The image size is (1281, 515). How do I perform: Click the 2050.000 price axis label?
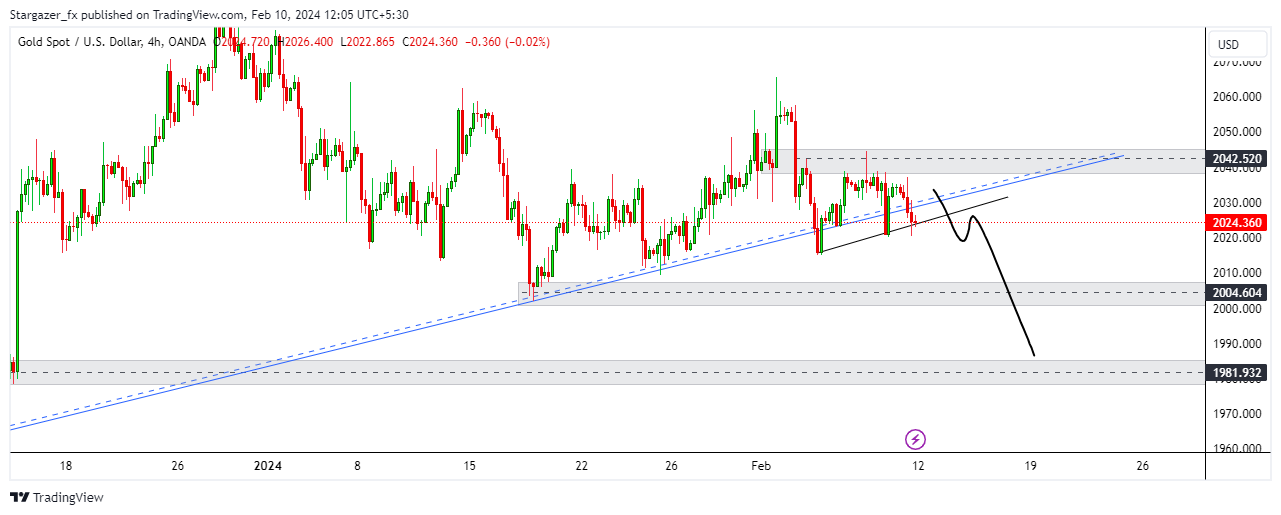pos(1239,132)
